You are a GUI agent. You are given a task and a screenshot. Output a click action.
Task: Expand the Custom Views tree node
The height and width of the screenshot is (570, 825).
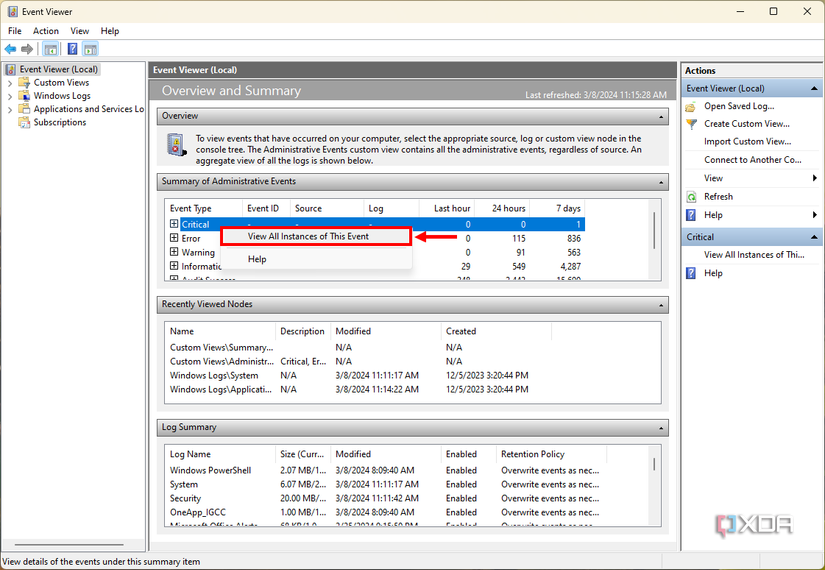[10, 83]
